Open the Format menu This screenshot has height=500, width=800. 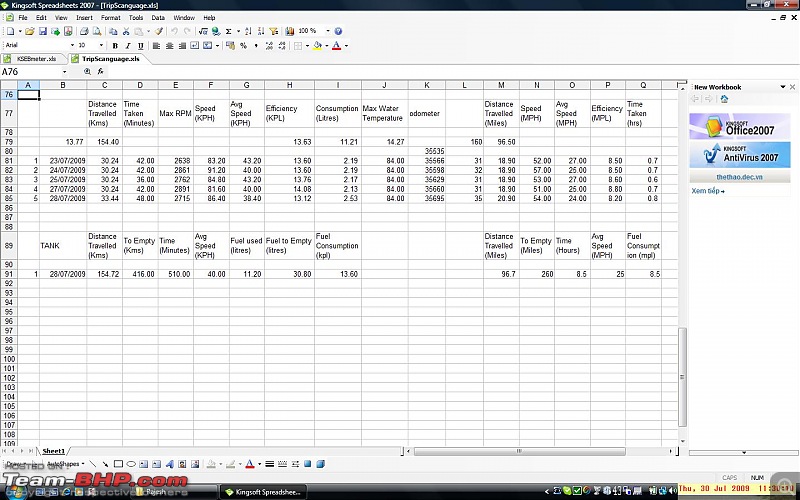110,18
